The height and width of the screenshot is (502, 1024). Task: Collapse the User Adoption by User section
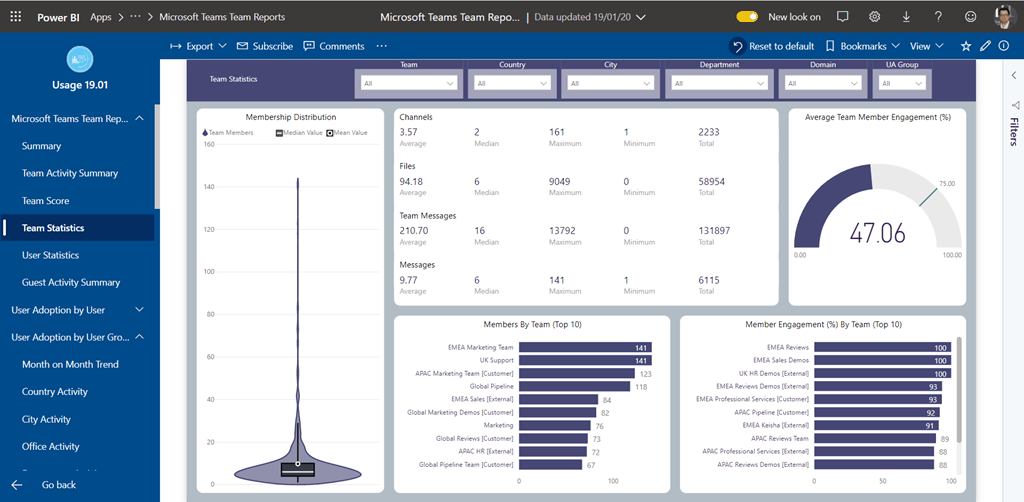point(139,310)
